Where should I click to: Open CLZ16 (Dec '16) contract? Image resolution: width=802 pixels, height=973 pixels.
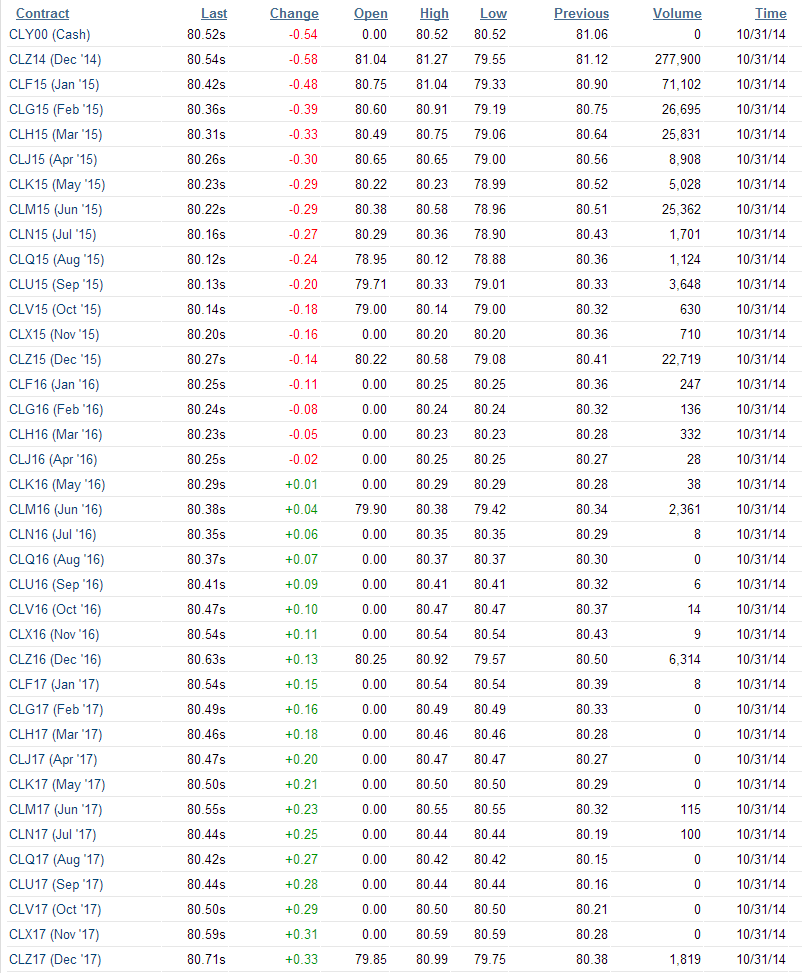pyautogui.click(x=55, y=660)
